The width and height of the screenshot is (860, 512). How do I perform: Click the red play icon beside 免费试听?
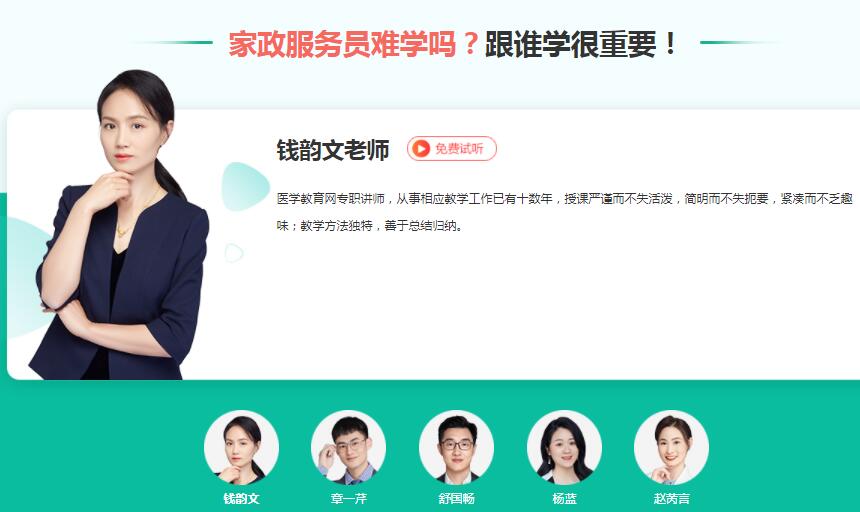[421, 149]
